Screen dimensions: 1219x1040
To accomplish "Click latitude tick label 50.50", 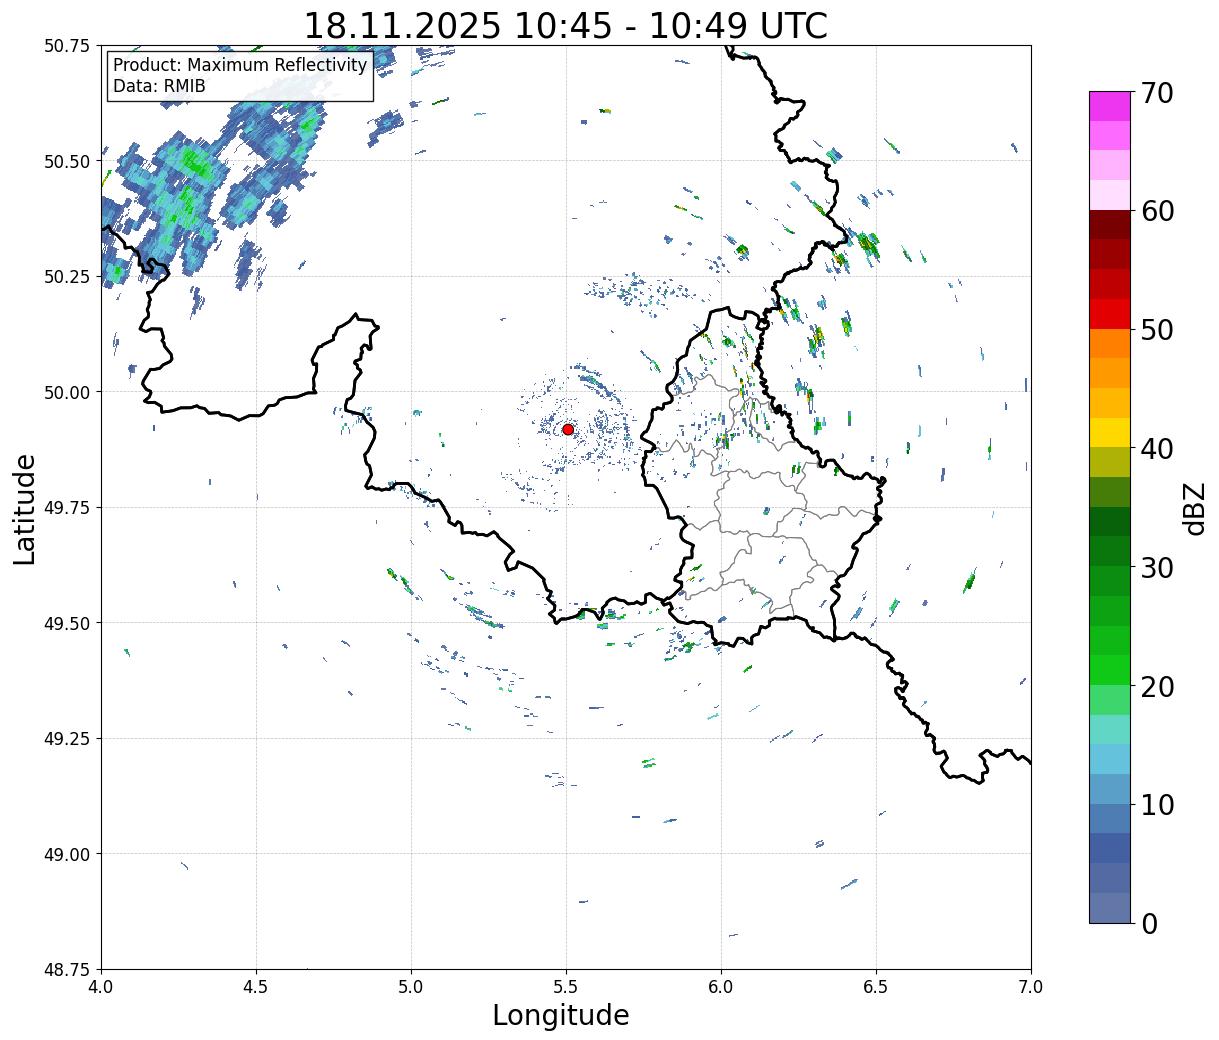I will click(67, 161).
